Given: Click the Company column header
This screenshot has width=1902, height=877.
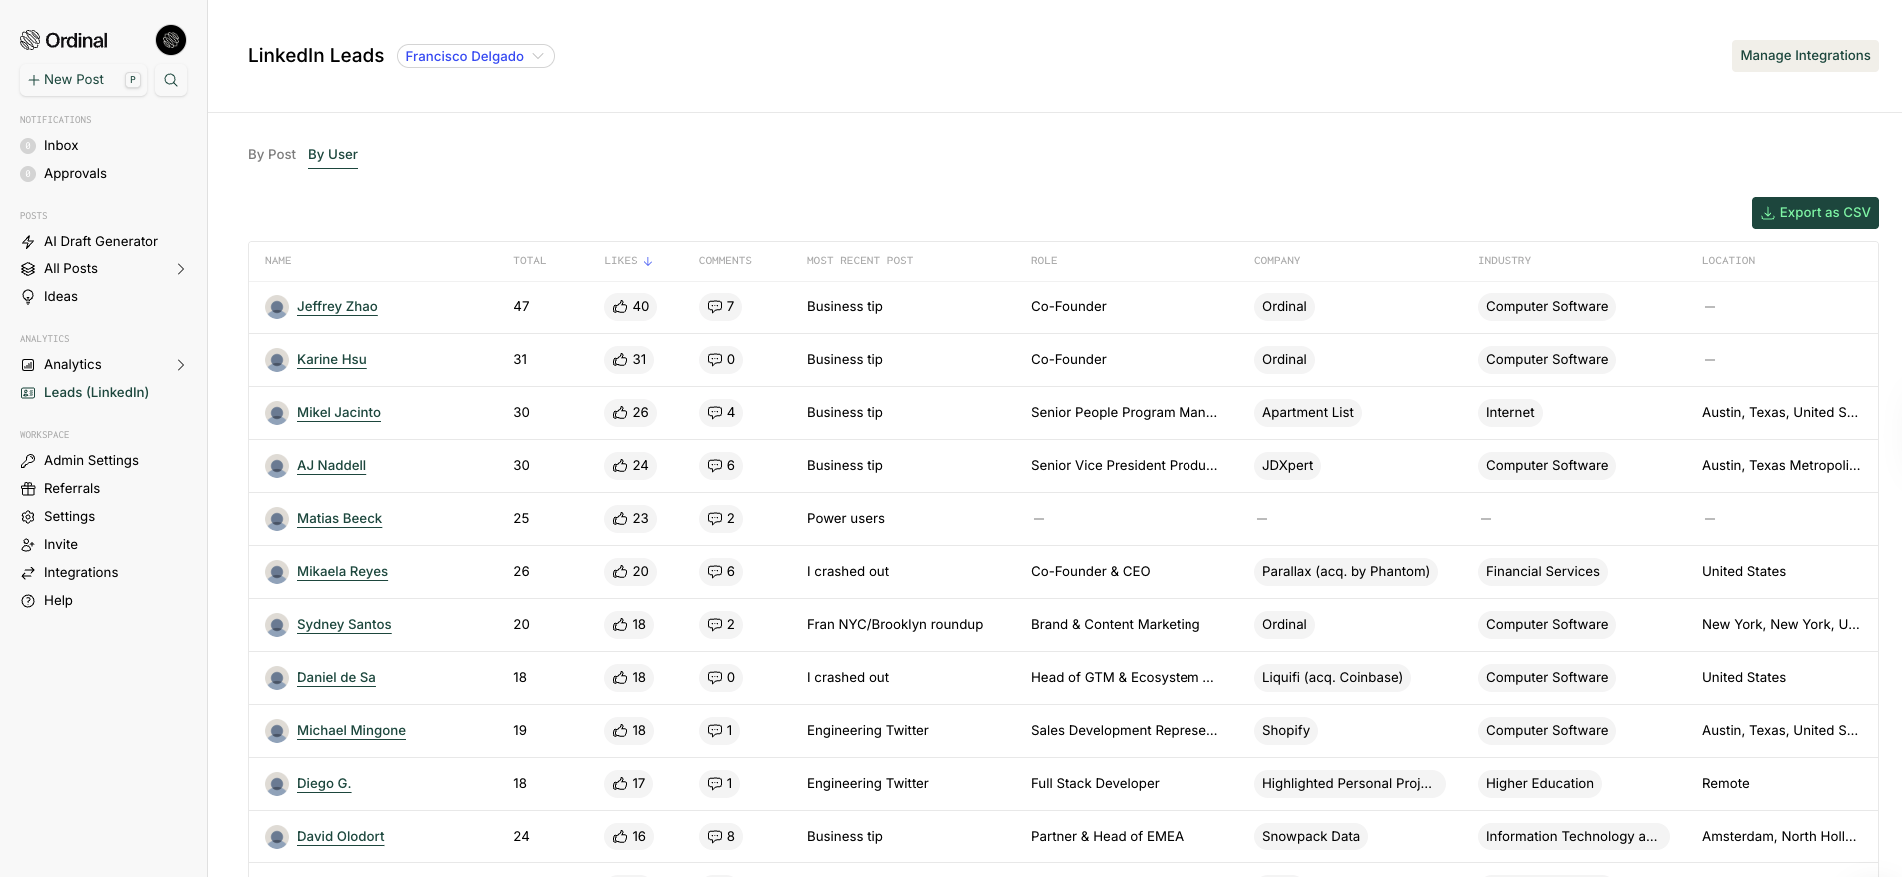Looking at the screenshot, I should click(1277, 261).
